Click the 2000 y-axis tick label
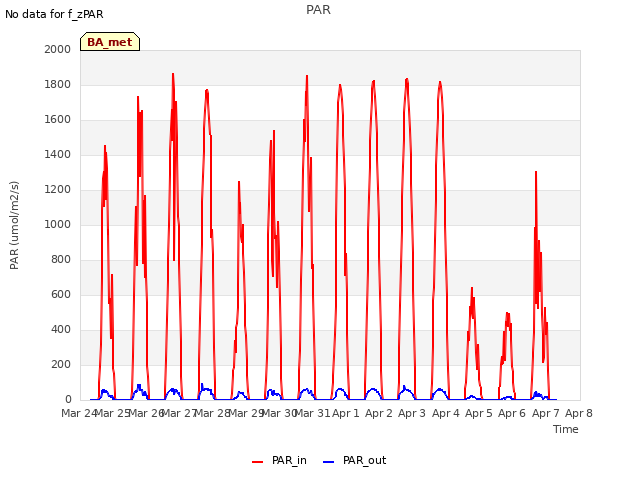The height and width of the screenshot is (480, 640). pyautogui.click(x=58, y=49)
